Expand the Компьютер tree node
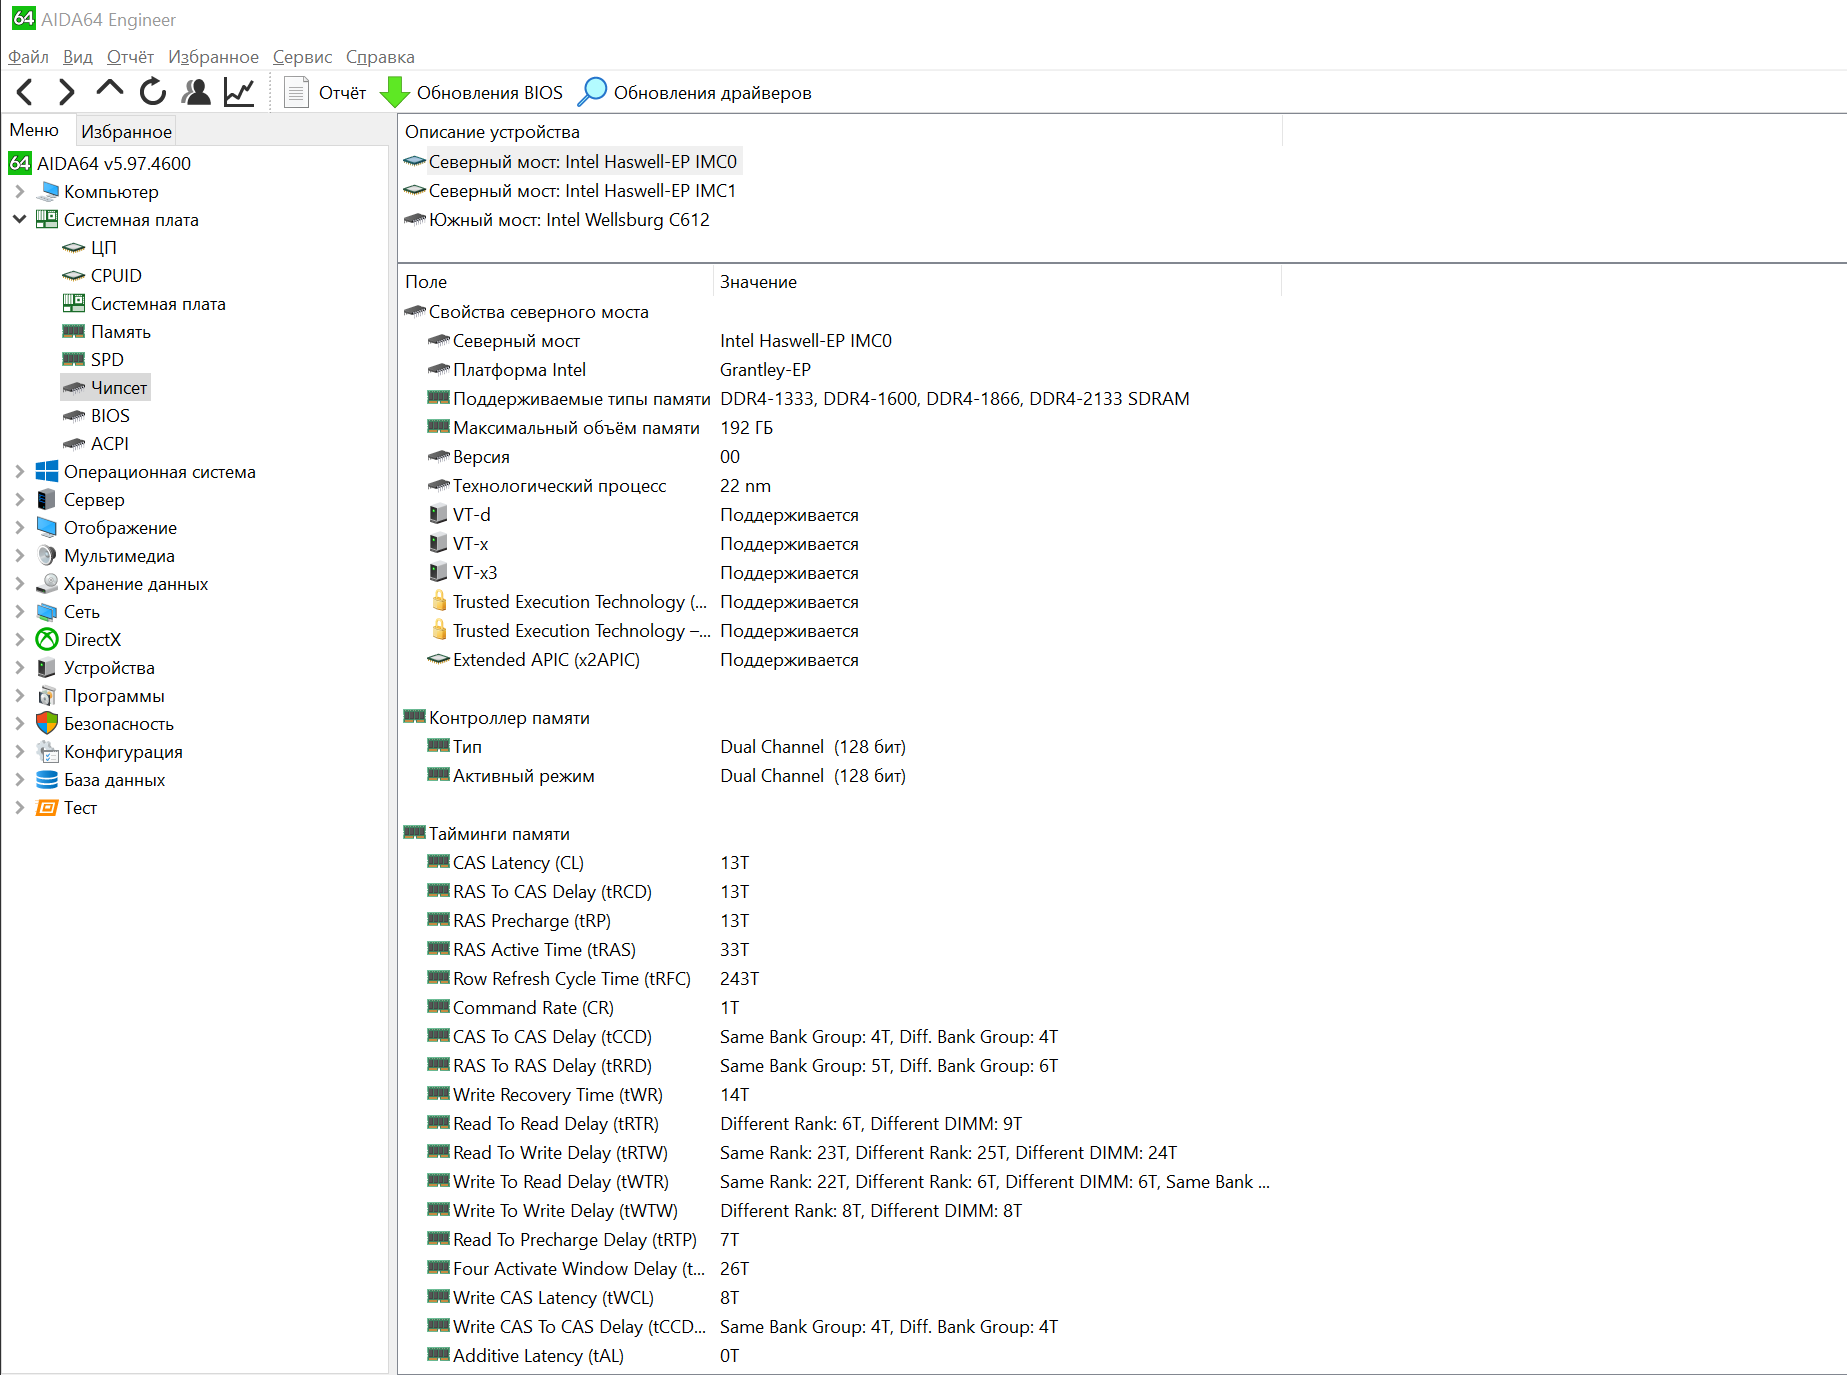Image resolution: width=1847 pixels, height=1375 pixels. (x=19, y=191)
